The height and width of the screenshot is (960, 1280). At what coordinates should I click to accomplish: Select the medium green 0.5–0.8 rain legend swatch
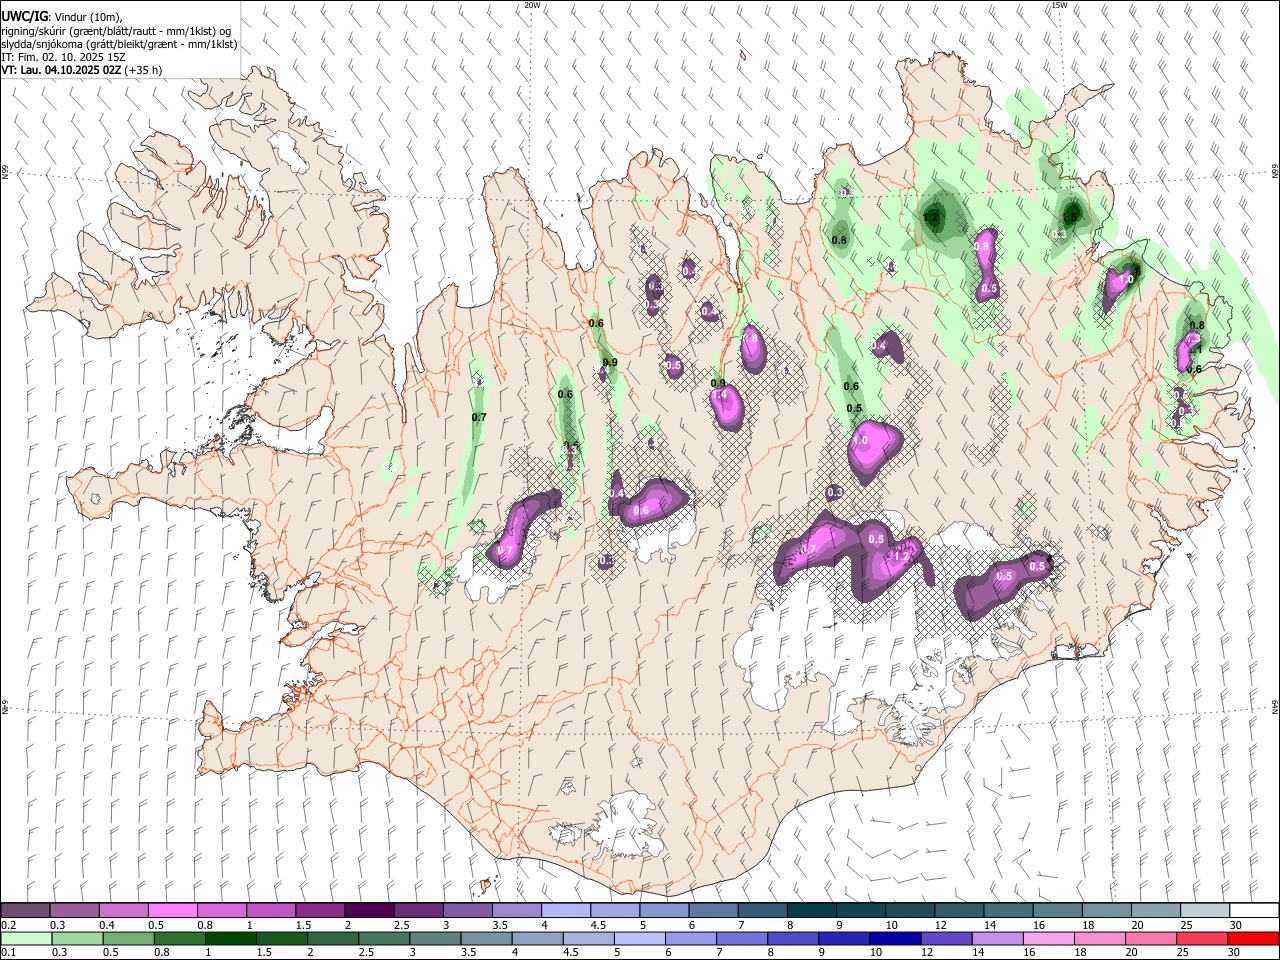tap(129, 938)
